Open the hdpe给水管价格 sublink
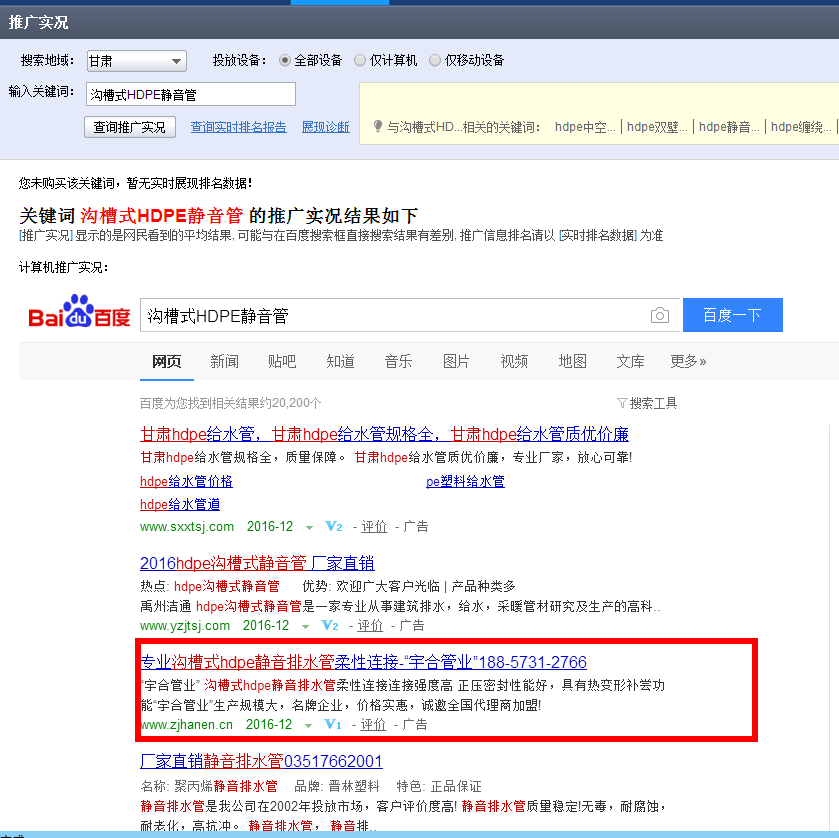839x838 pixels. pyautogui.click(x=186, y=482)
